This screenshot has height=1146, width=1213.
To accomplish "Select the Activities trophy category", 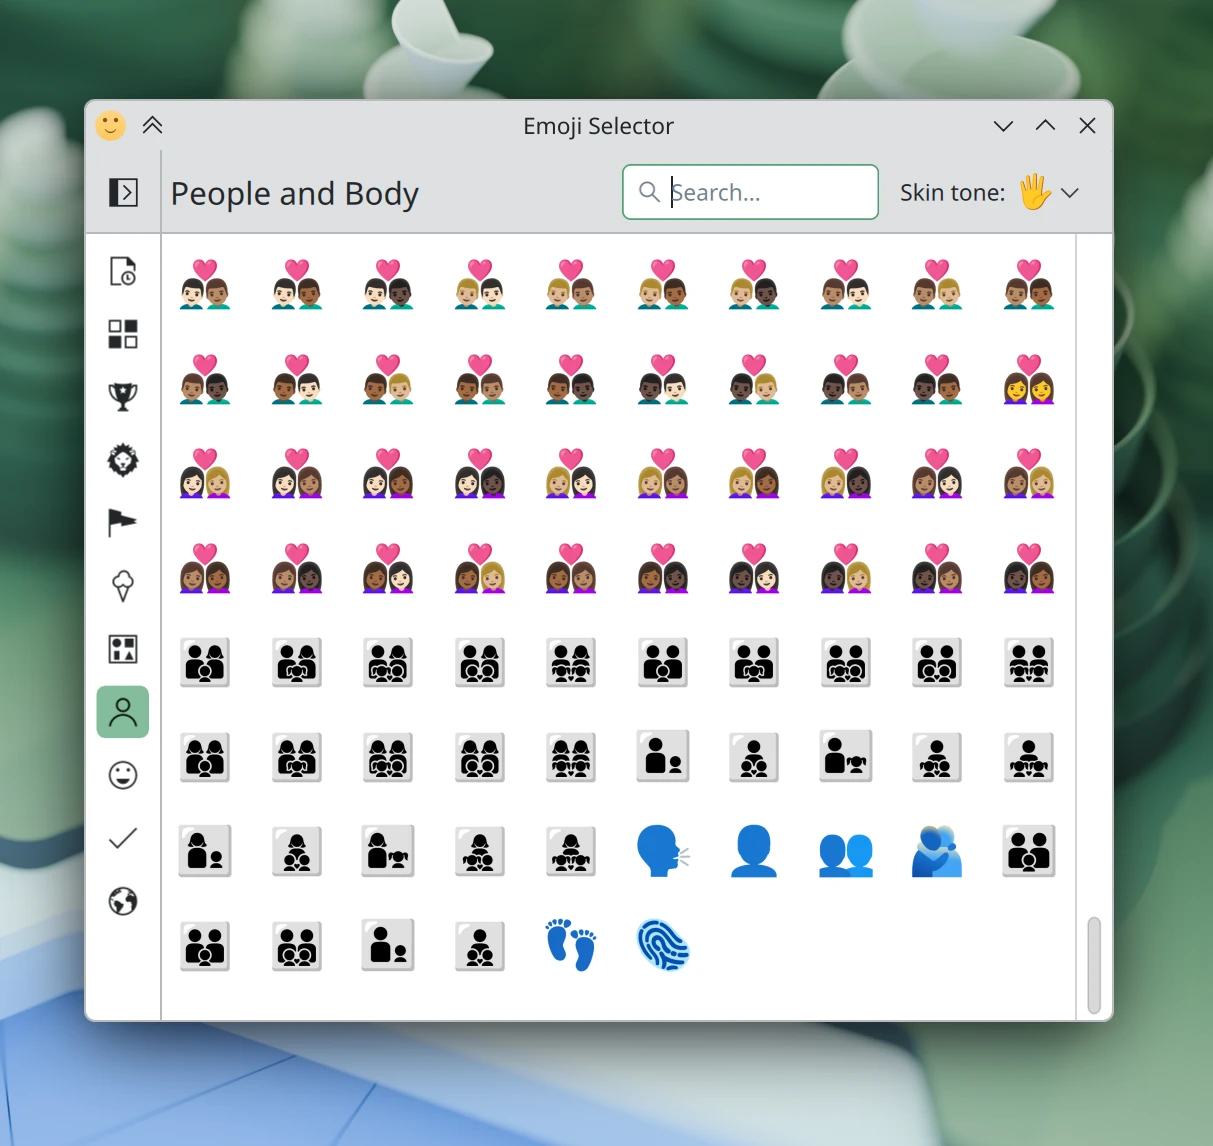I will (x=122, y=397).
